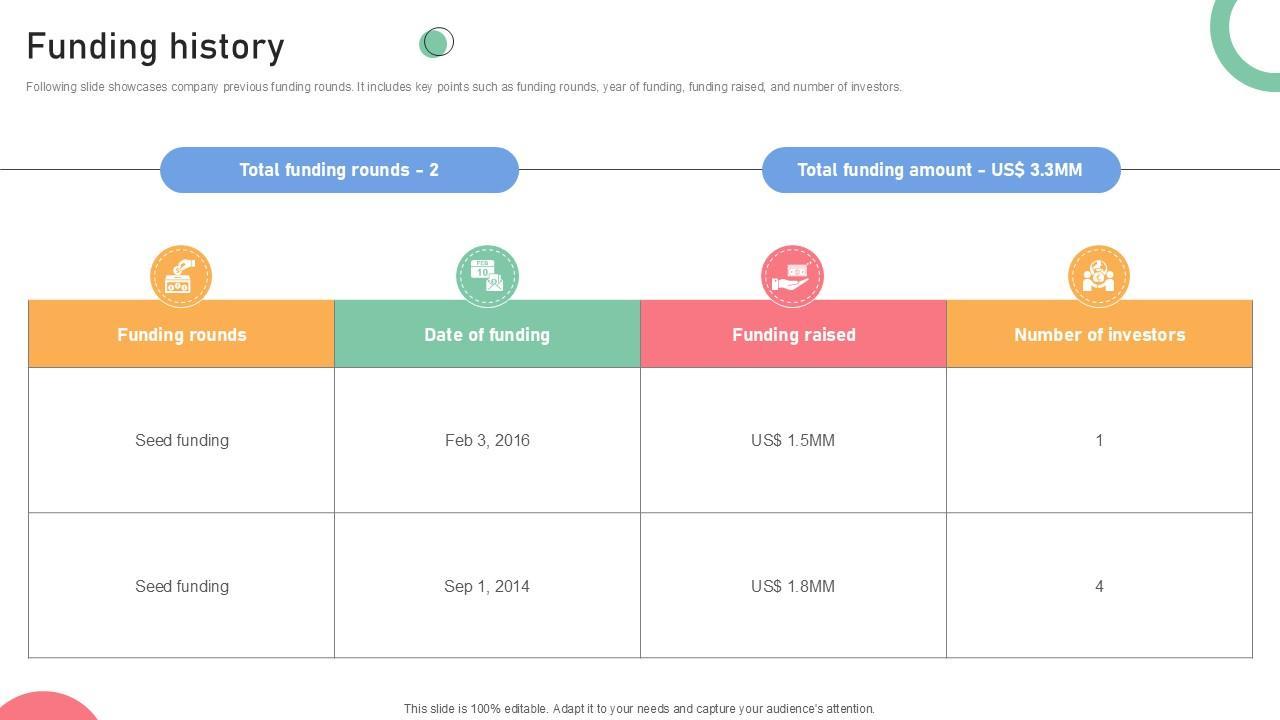1280x720 pixels.
Task: Click the orange investors group icon
Action: coord(1099,276)
